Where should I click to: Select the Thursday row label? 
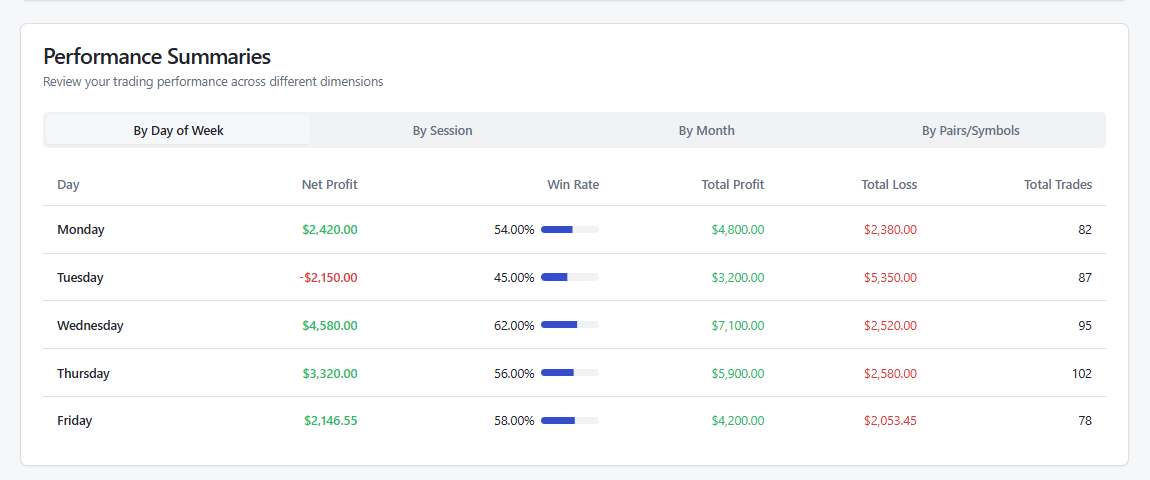tap(83, 374)
